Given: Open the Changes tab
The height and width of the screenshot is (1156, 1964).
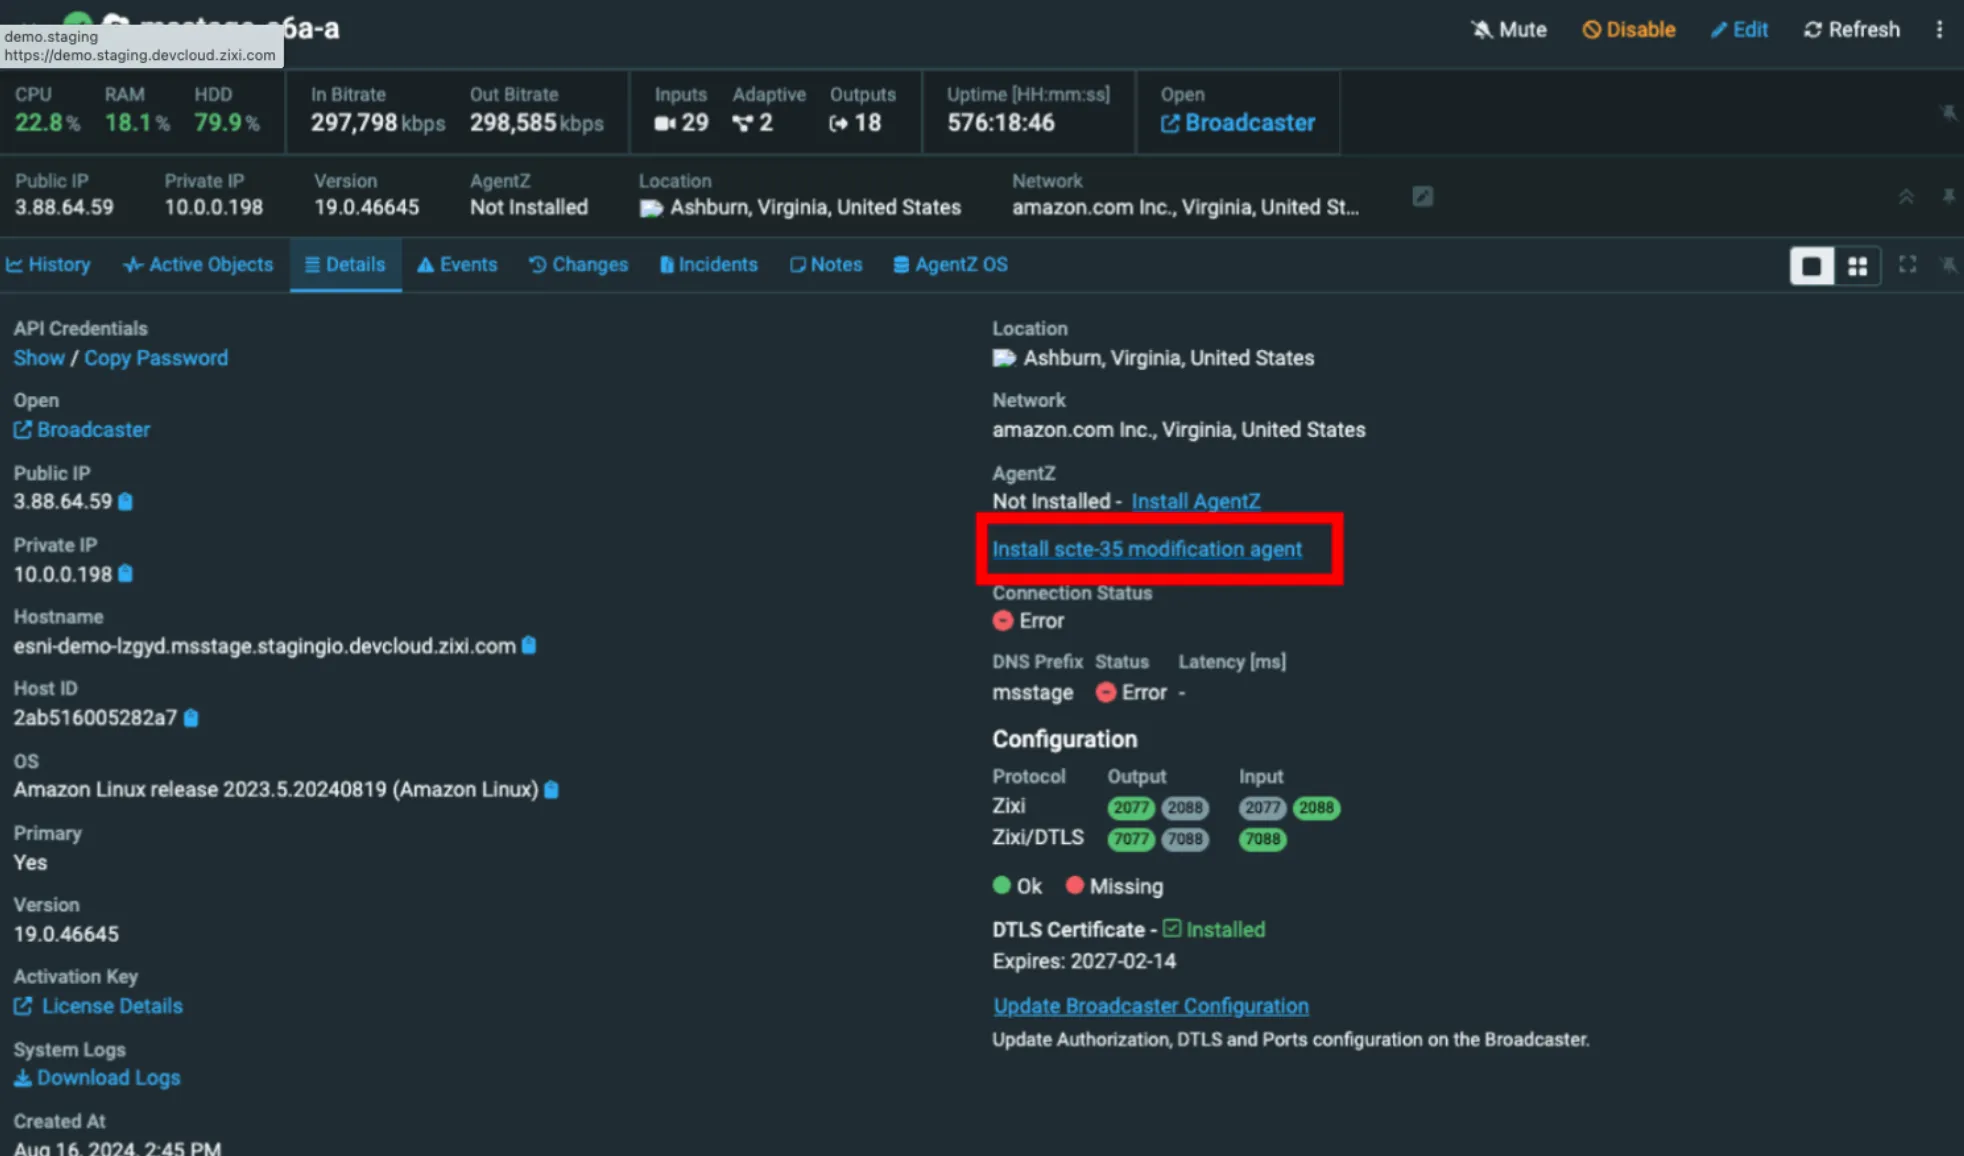Looking at the screenshot, I should [x=578, y=264].
